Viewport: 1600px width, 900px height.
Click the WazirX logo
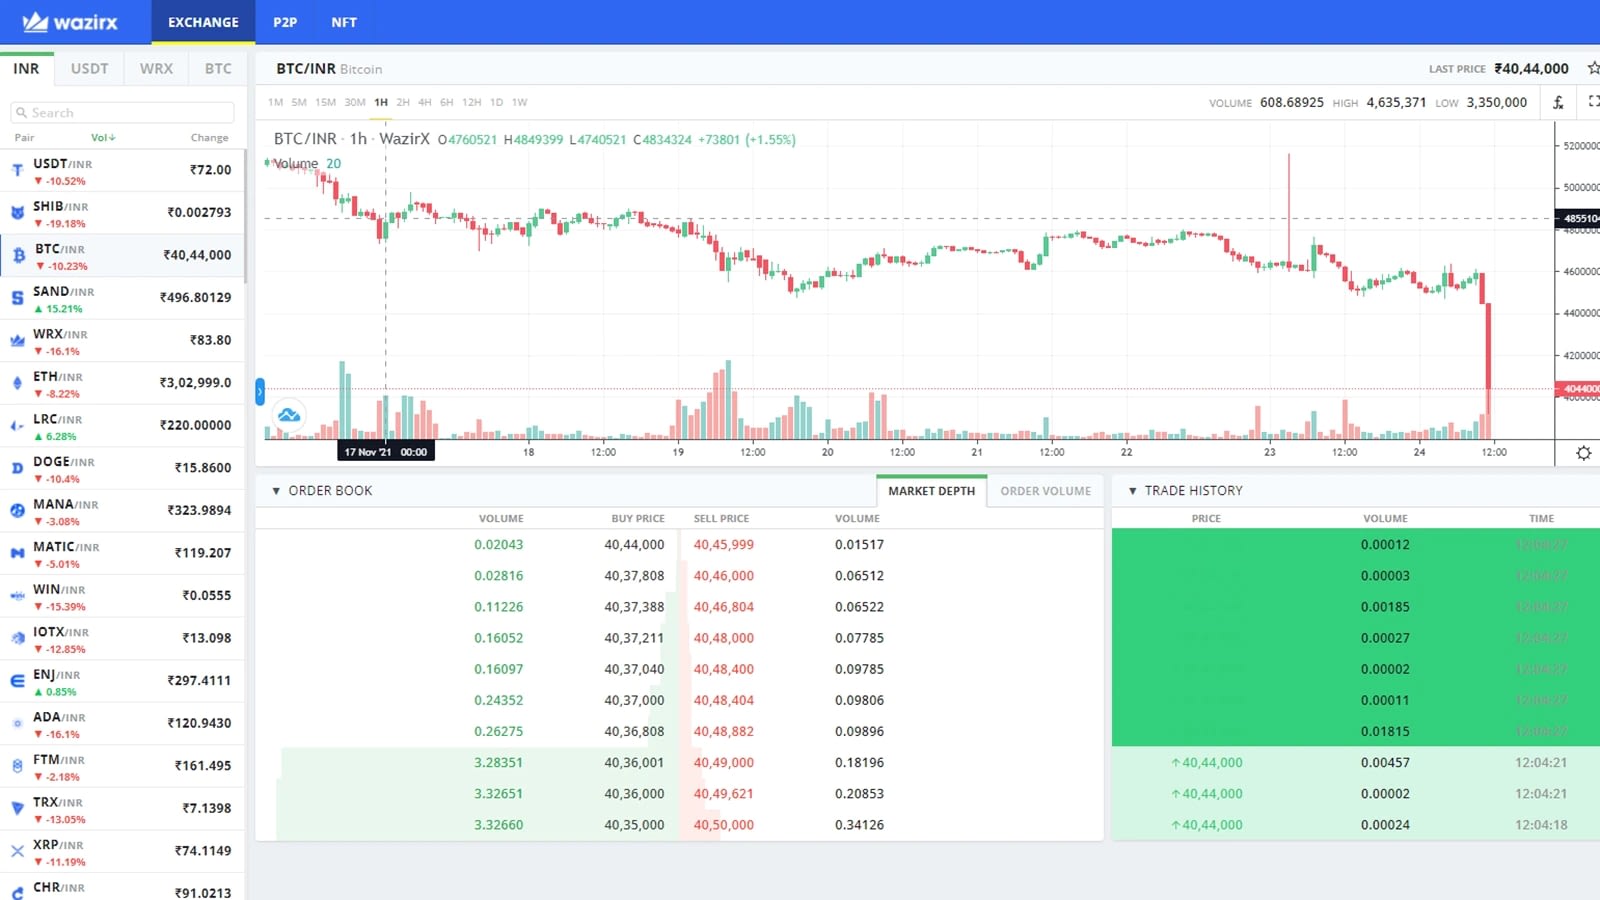pyautogui.click(x=70, y=22)
